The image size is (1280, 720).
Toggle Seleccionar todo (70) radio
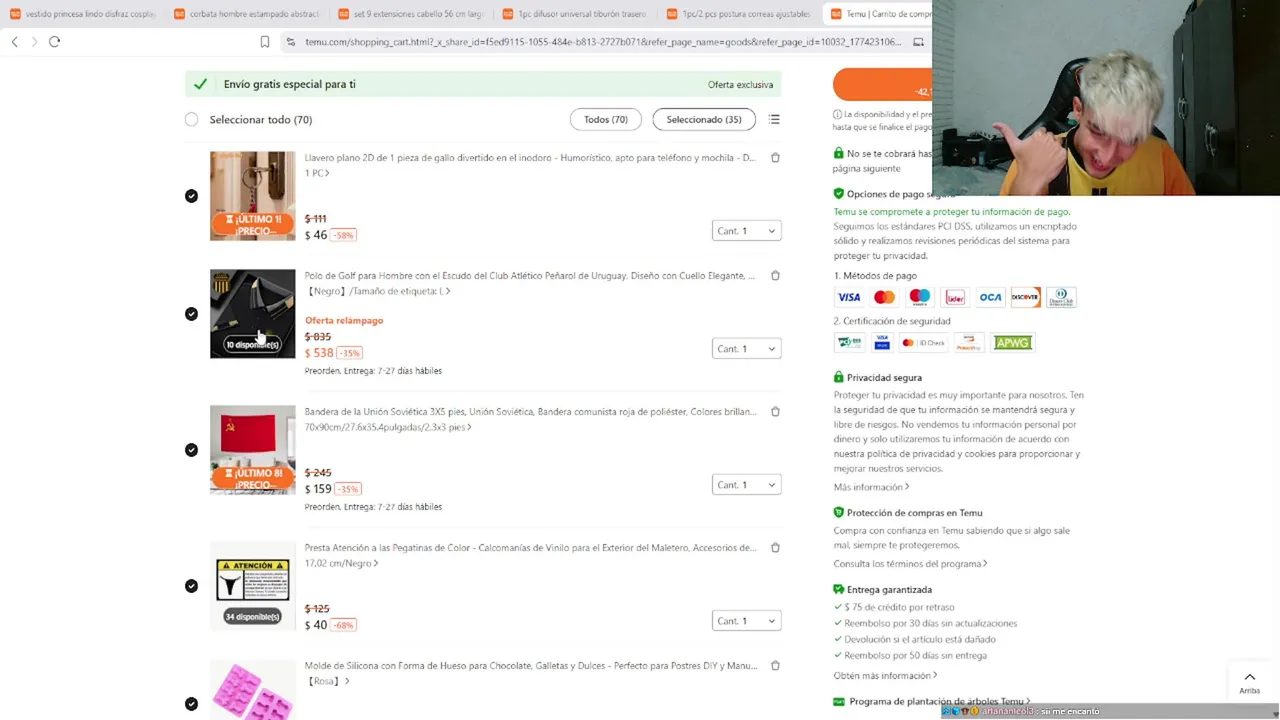coord(191,120)
